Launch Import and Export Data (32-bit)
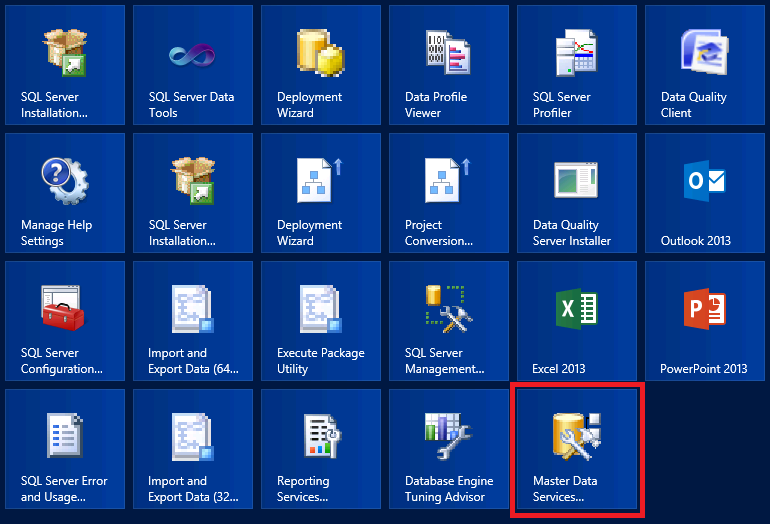Image resolution: width=770 pixels, height=524 pixels. coord(192,449)
